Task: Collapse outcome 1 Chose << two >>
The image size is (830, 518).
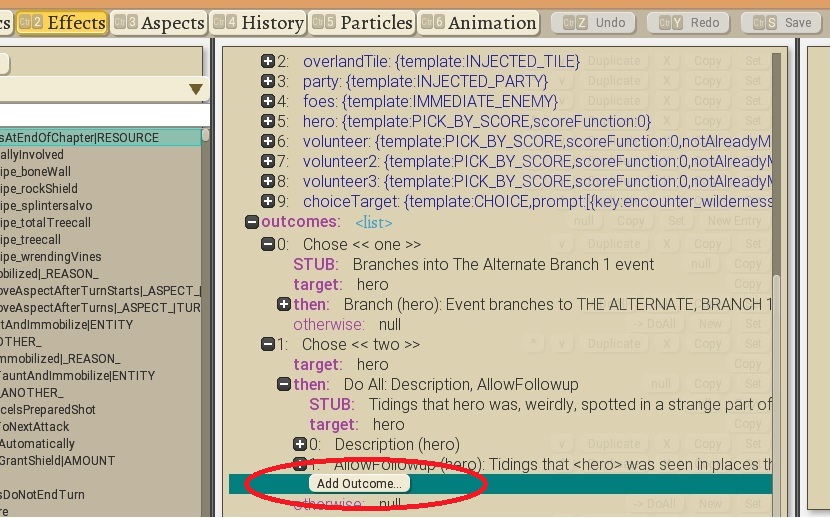Action: (268, 344)
